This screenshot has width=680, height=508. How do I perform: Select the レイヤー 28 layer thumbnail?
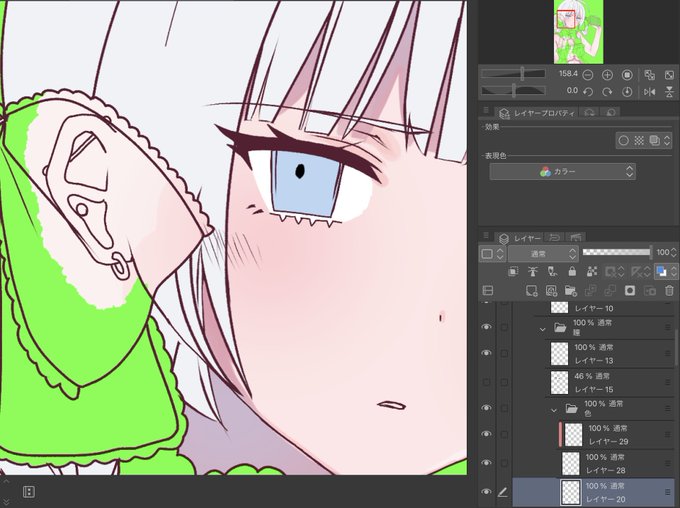pos(570,463)
